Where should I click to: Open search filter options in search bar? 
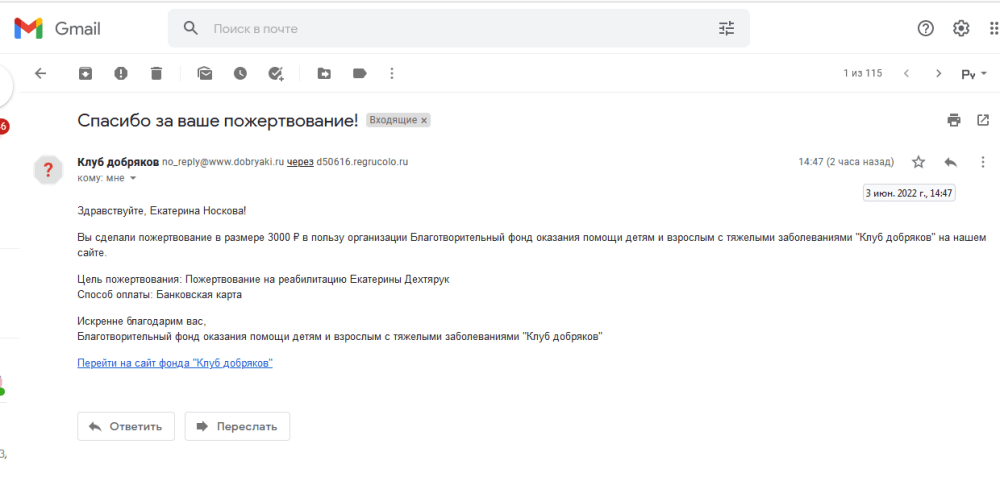click(x=726, y=29)
